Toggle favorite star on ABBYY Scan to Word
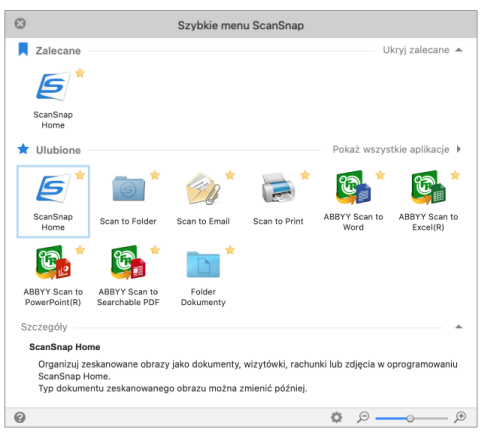481x438 pixels. click(x=380, y=175)
